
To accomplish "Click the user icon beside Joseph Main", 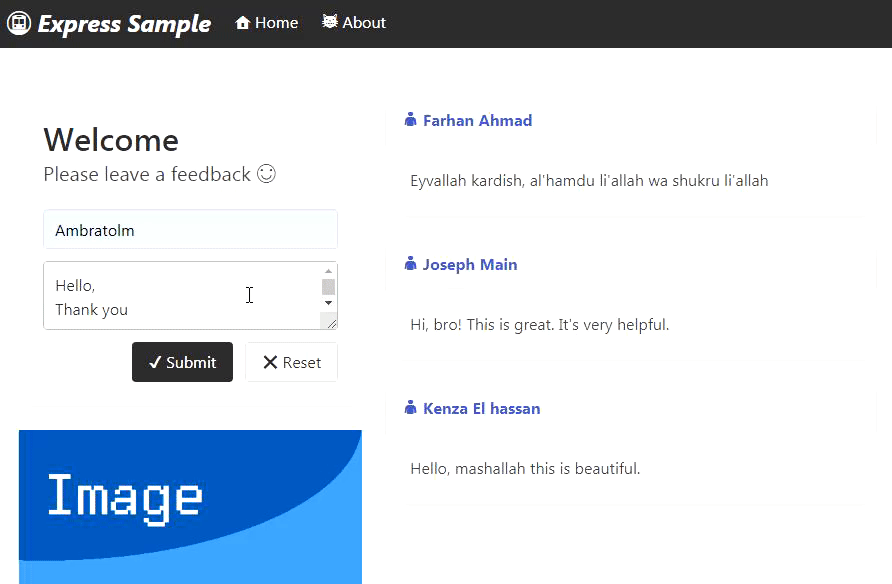I will pyautogui.click(x=410, y=264).
